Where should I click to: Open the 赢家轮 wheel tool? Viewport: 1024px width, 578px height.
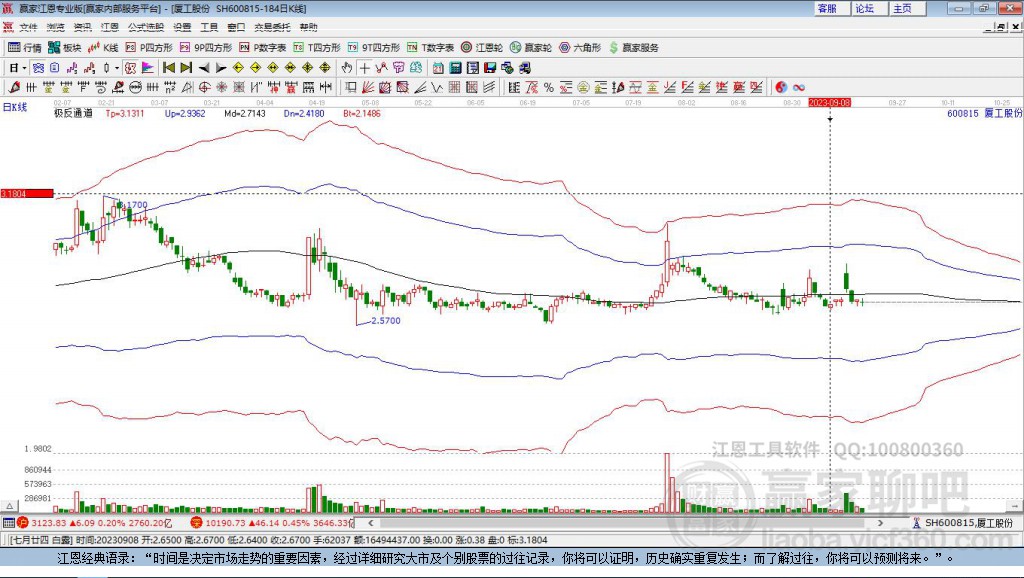pos(531,48)
